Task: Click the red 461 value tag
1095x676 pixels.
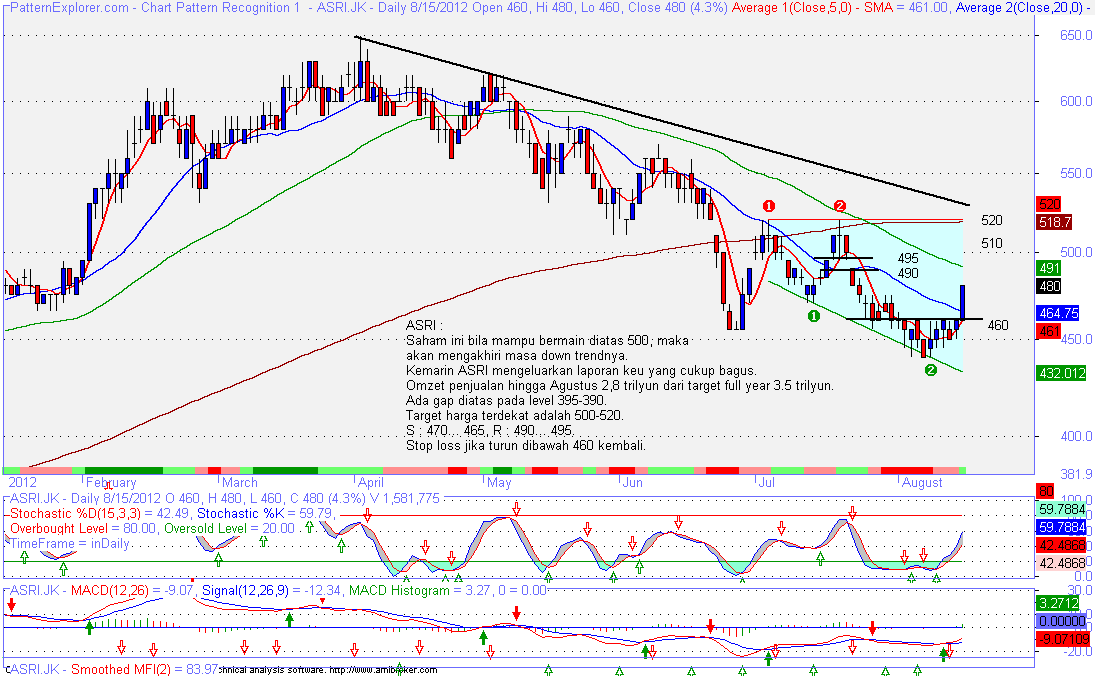Action: tap(1050, 331)
